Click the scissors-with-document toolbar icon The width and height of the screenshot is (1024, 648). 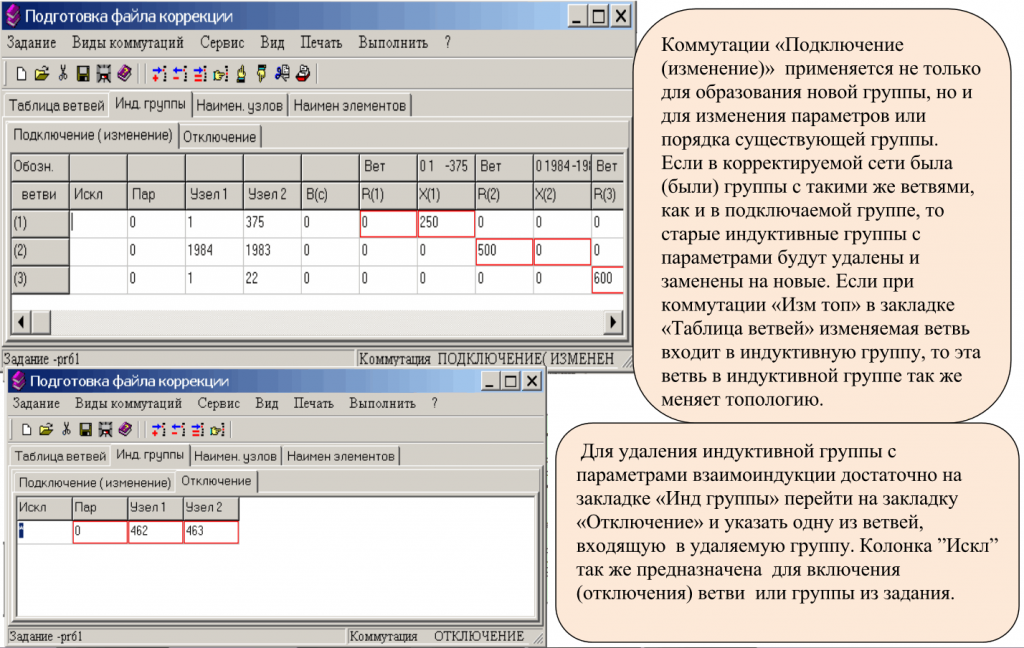[283, 72]
